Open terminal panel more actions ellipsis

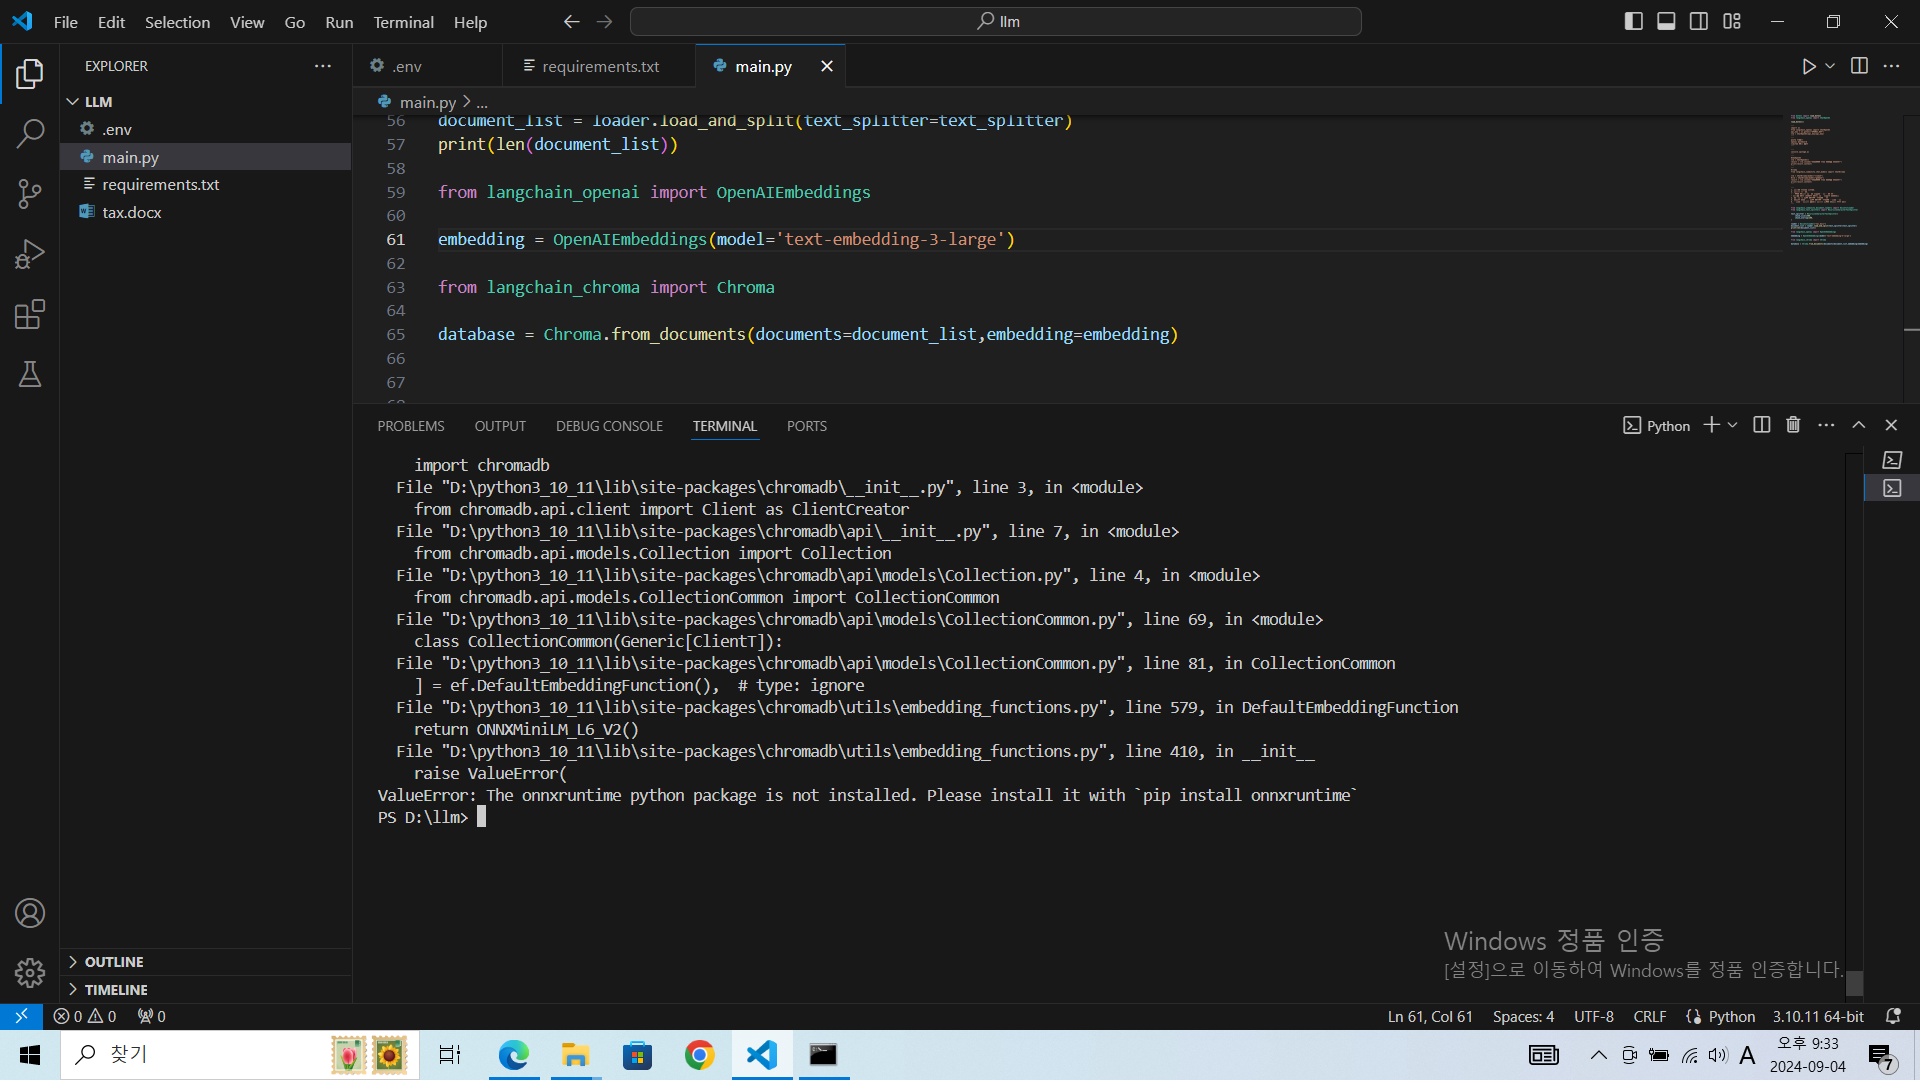point(1826,425)
